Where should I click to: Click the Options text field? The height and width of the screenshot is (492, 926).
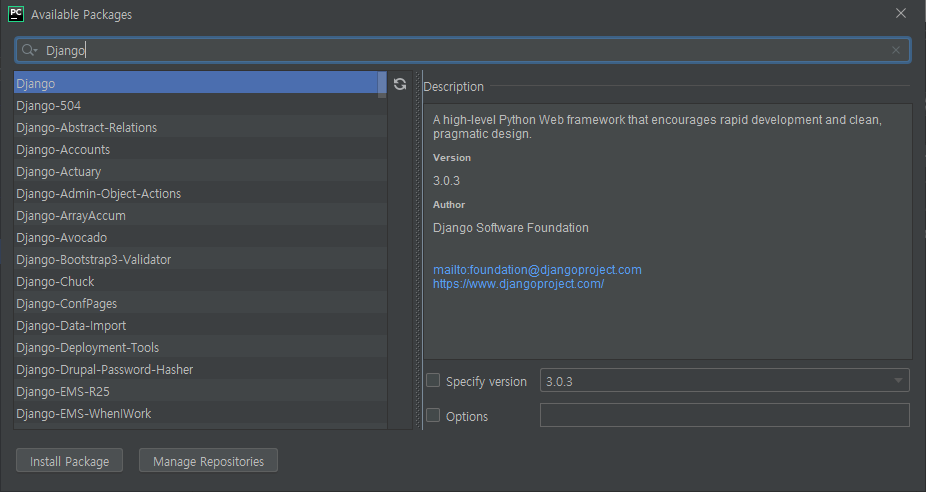(725, 415)
